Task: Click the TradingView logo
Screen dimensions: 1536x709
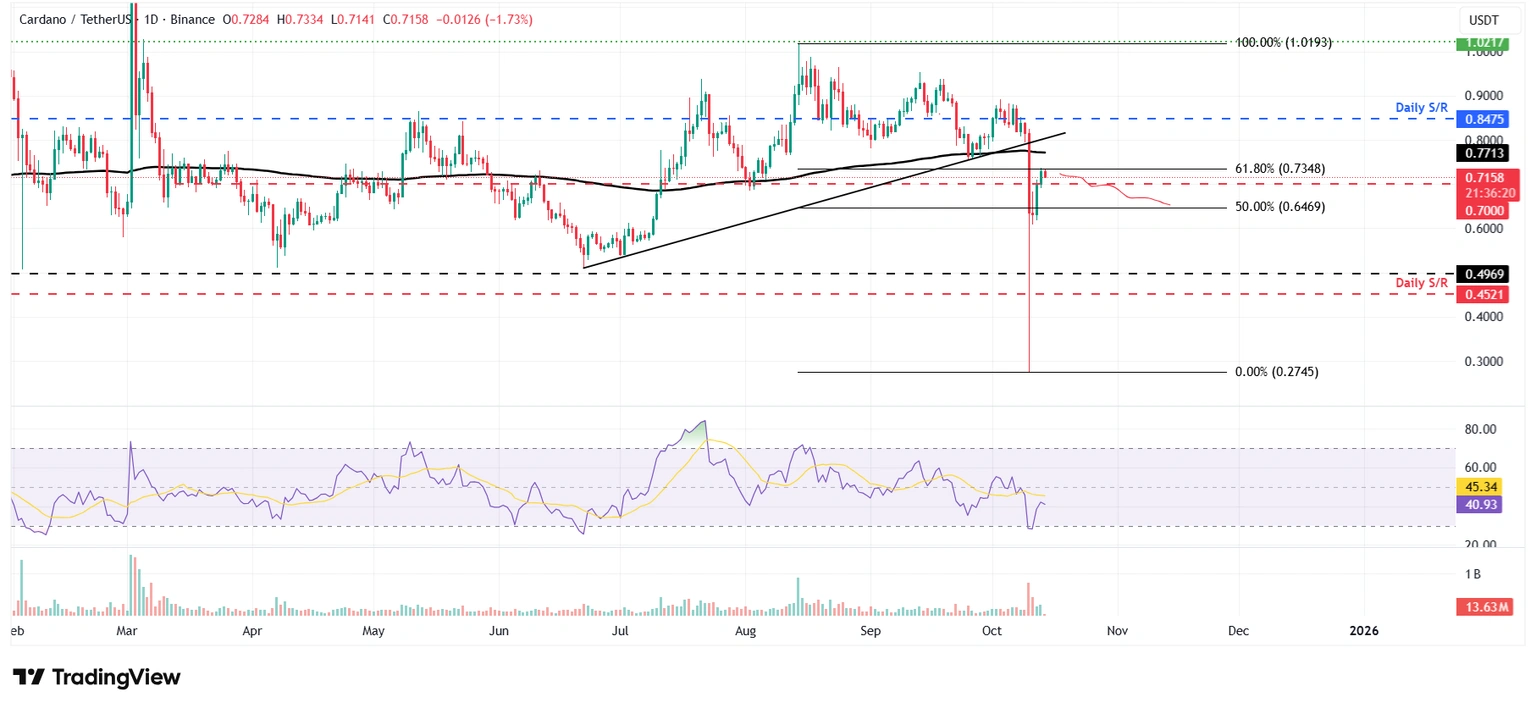Action: click(95, 677)
